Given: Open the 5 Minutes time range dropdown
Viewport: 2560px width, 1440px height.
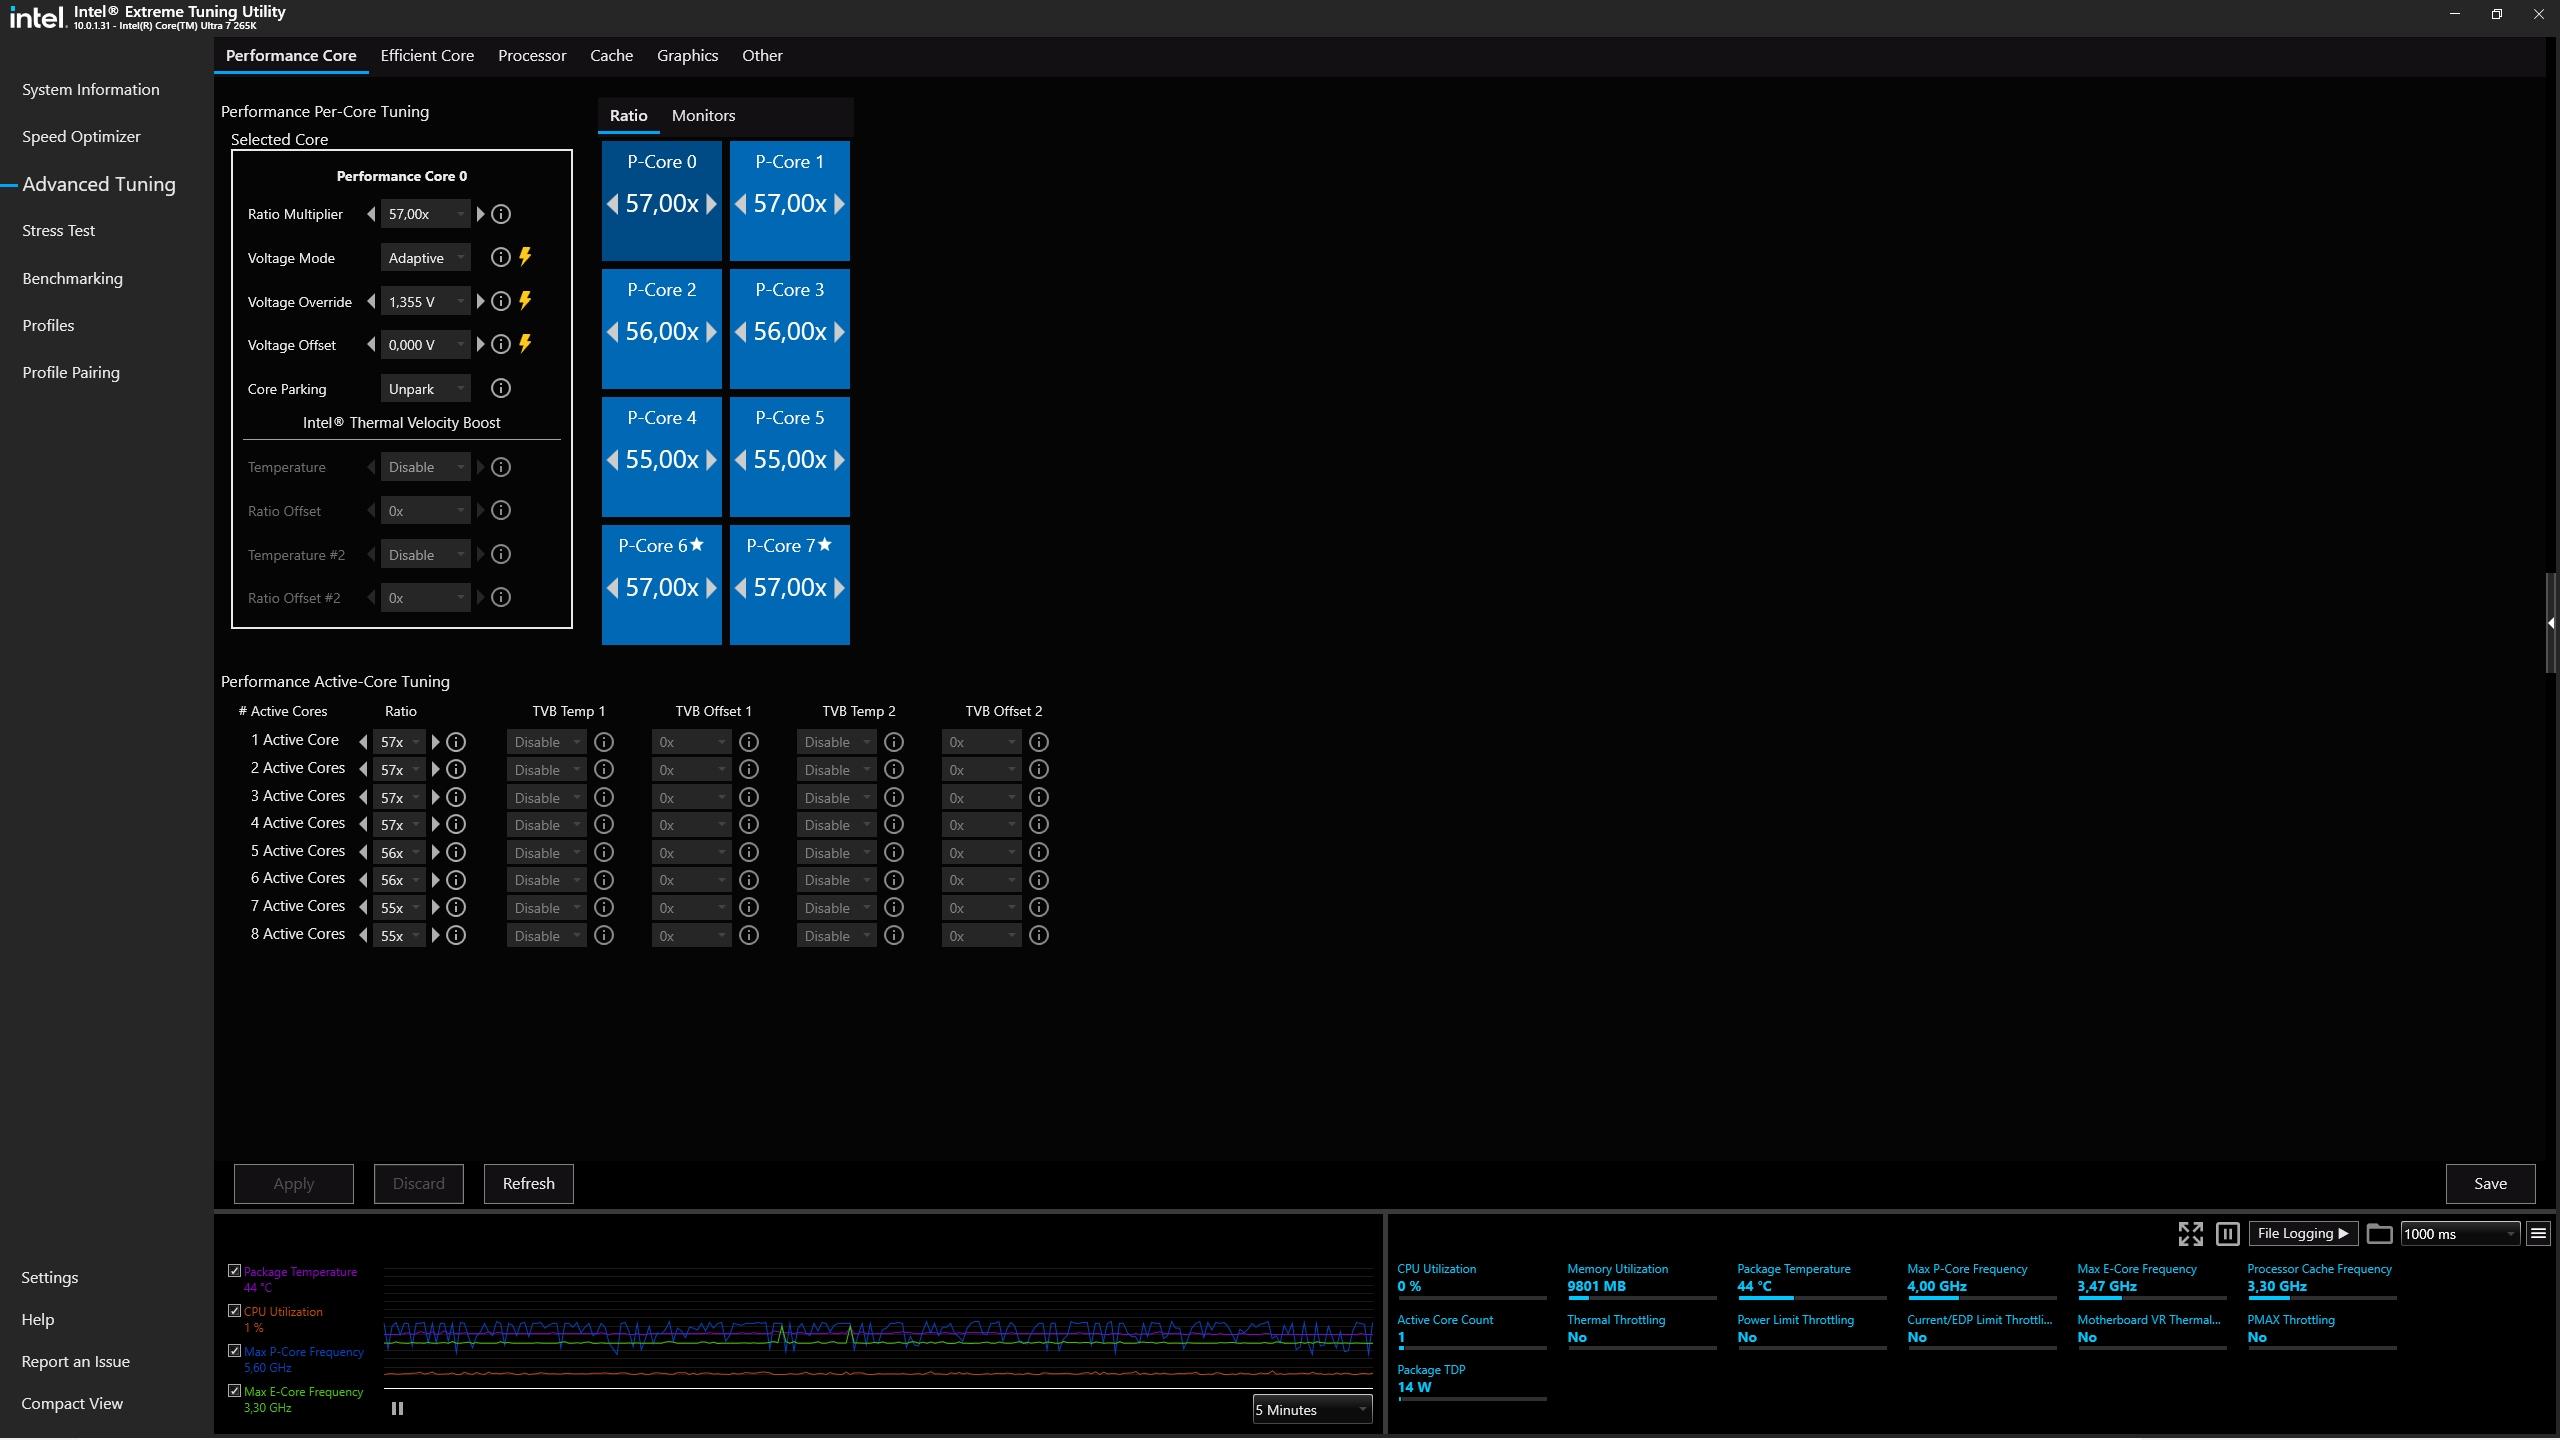Looking at the screenshot, I should point(1311,1410).
